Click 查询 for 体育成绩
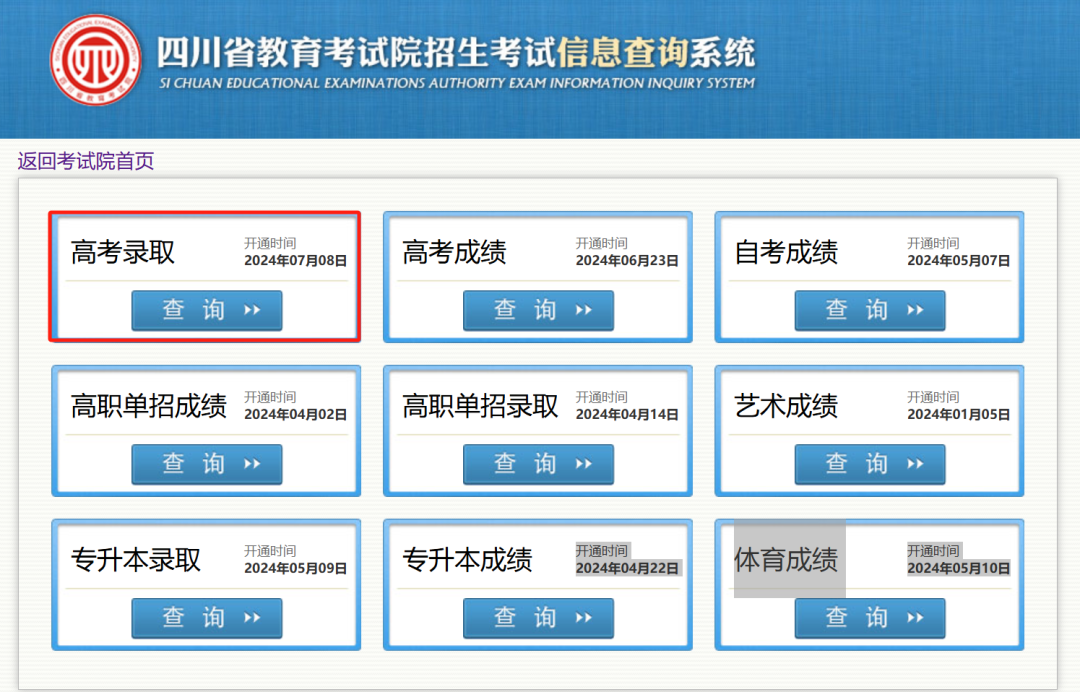Image resolution: width=1080 pixels, height=692 pixels. tap(870, 618)
